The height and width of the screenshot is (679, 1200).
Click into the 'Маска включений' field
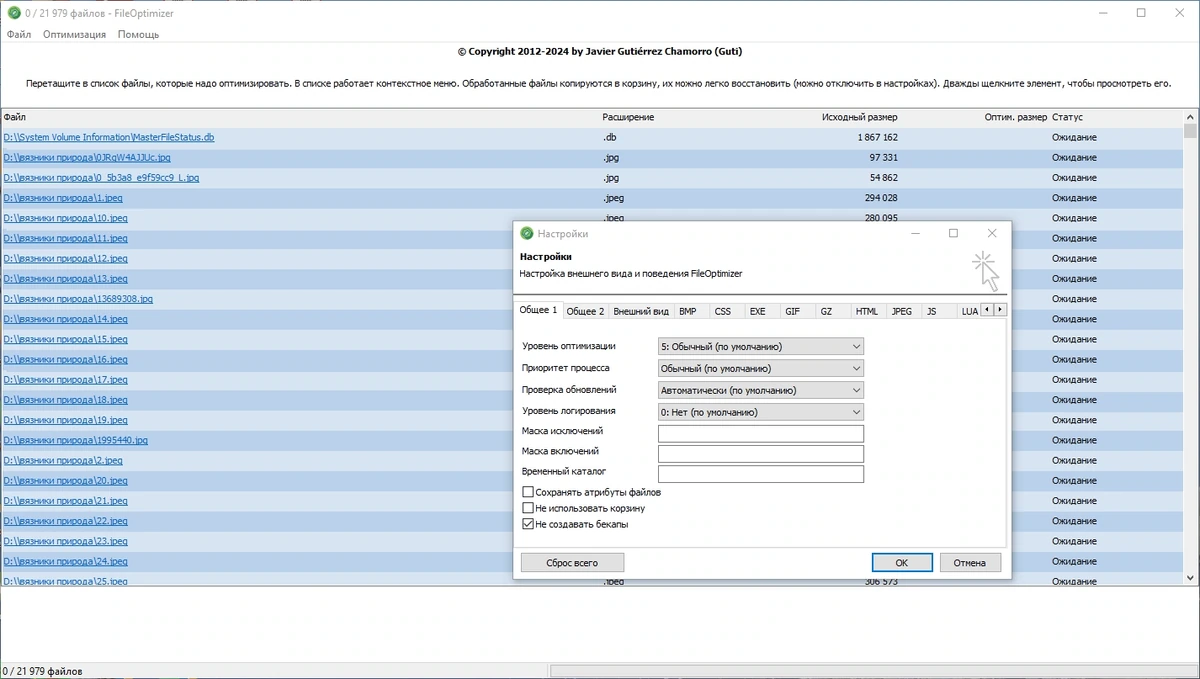point(761,454)
